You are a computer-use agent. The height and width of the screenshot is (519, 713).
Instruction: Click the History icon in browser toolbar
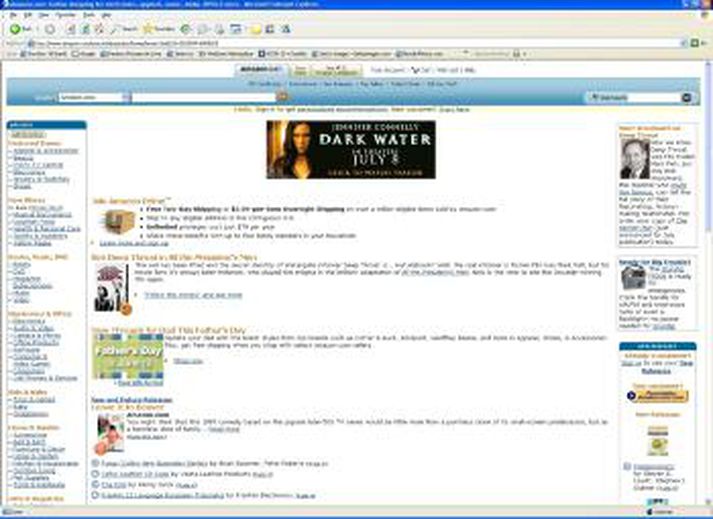click(x=185, y=29)
